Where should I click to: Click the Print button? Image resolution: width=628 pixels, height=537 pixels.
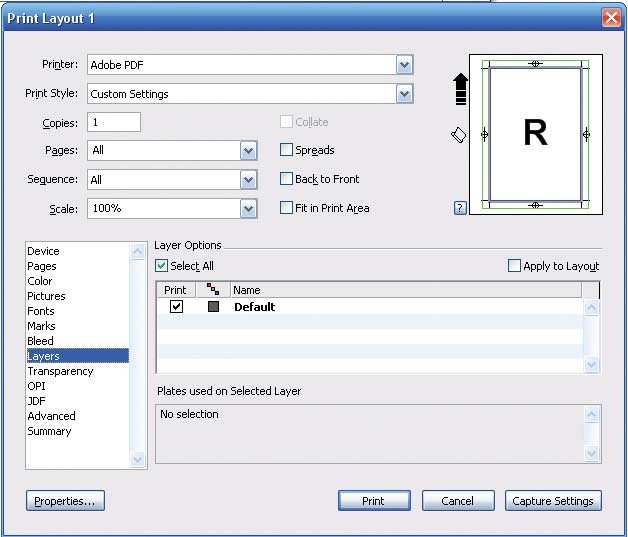point(374,501)
